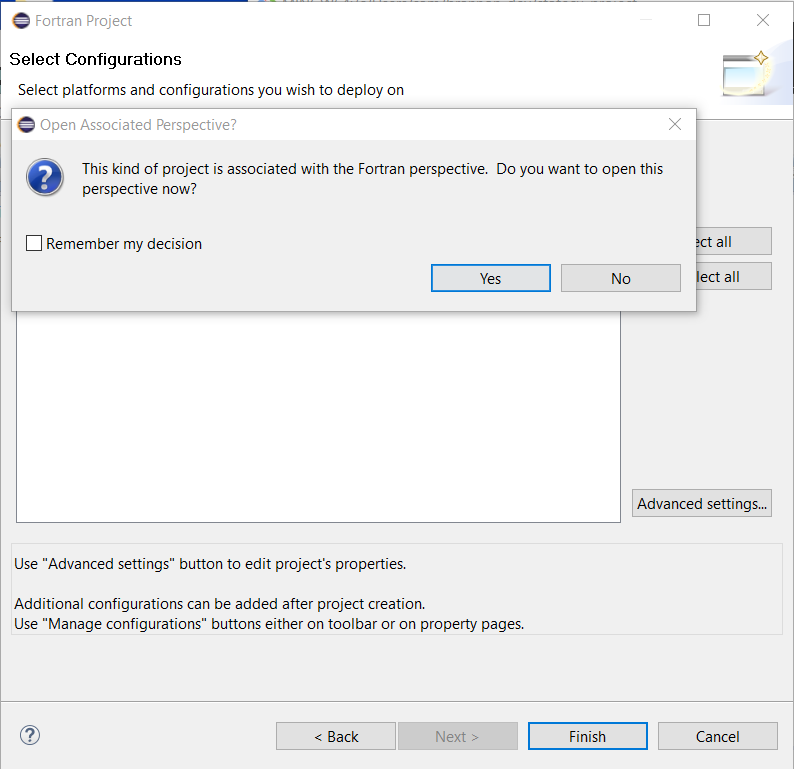Decline opening the perspective with No
794x769 pixels.
pos(620,278)
